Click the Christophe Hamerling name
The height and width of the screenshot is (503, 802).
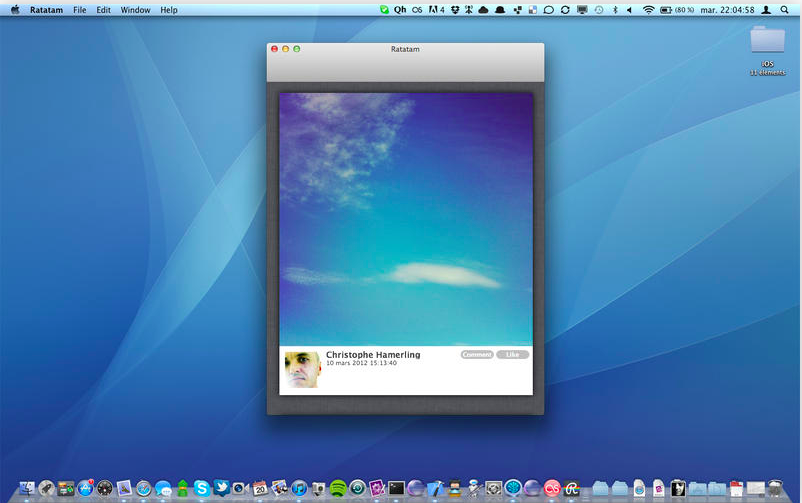[373, 355]
